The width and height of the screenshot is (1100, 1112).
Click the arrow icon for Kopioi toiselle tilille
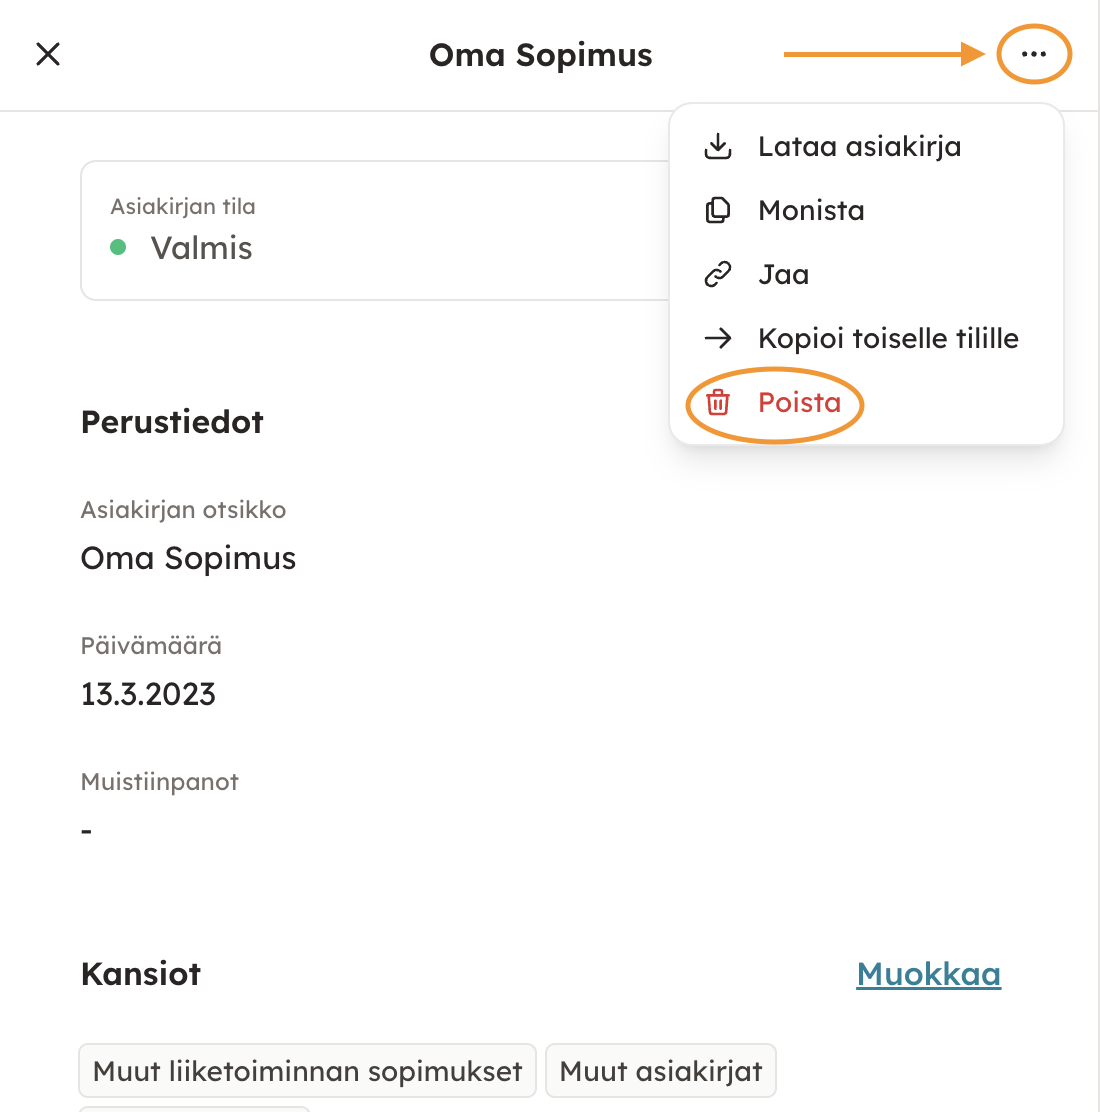pos(718,339)
